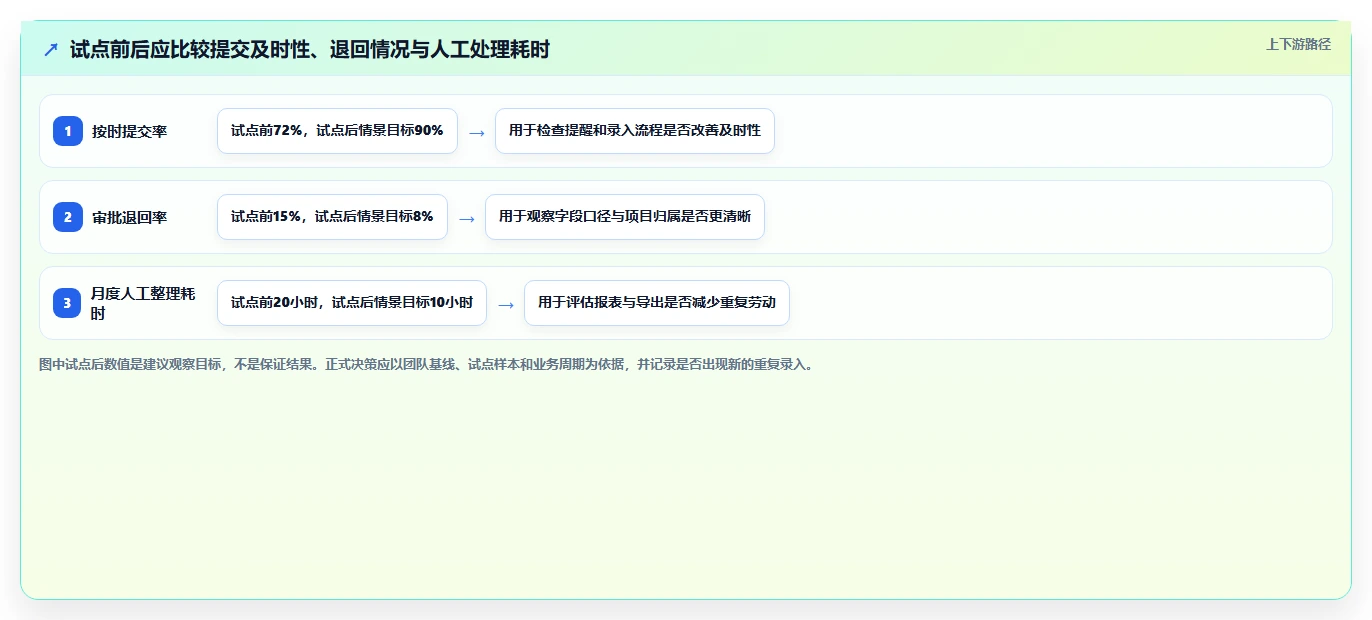This screenshot has width=1372, height=620.
Task: Click the 用于检查提醒和录入流程是否改善及时性 box
Action: [x=635, y=131]
